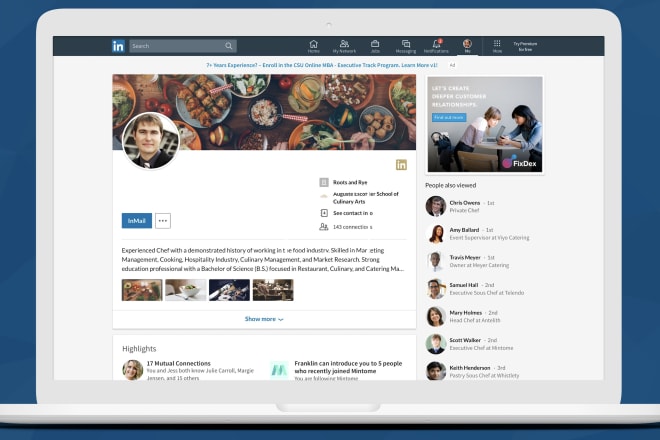Screen dimensions: 660x440
Task: Click the mutual connection avatar photo
Action: tap(133, 370)
